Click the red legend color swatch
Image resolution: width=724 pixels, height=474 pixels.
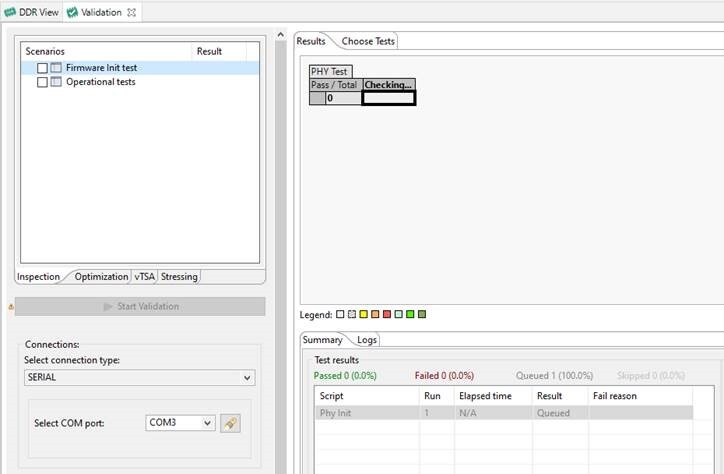pos(387,315)
